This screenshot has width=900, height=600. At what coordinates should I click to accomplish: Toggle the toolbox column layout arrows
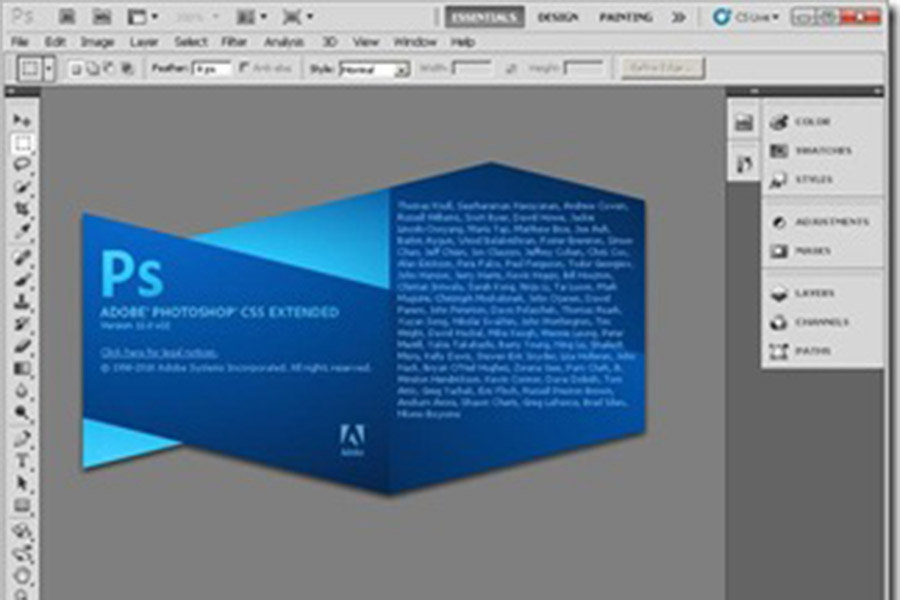(10, 91)
